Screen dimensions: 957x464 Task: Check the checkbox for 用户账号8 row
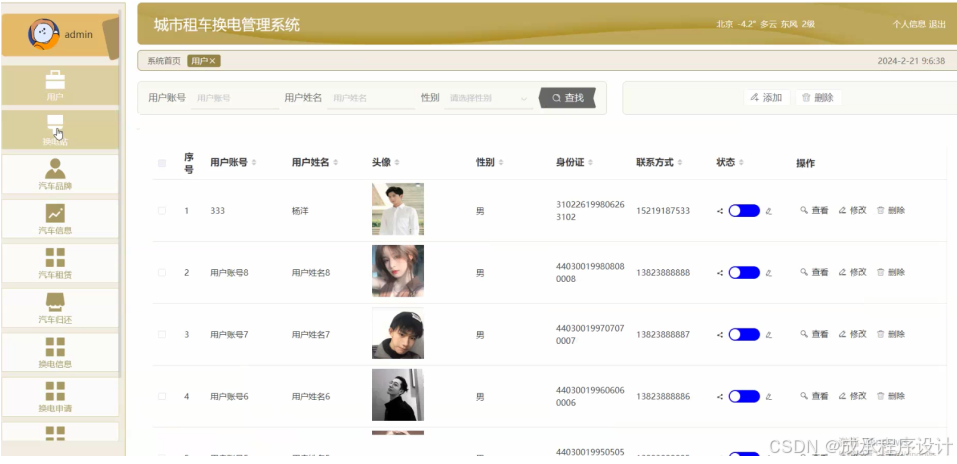(162, 273)
